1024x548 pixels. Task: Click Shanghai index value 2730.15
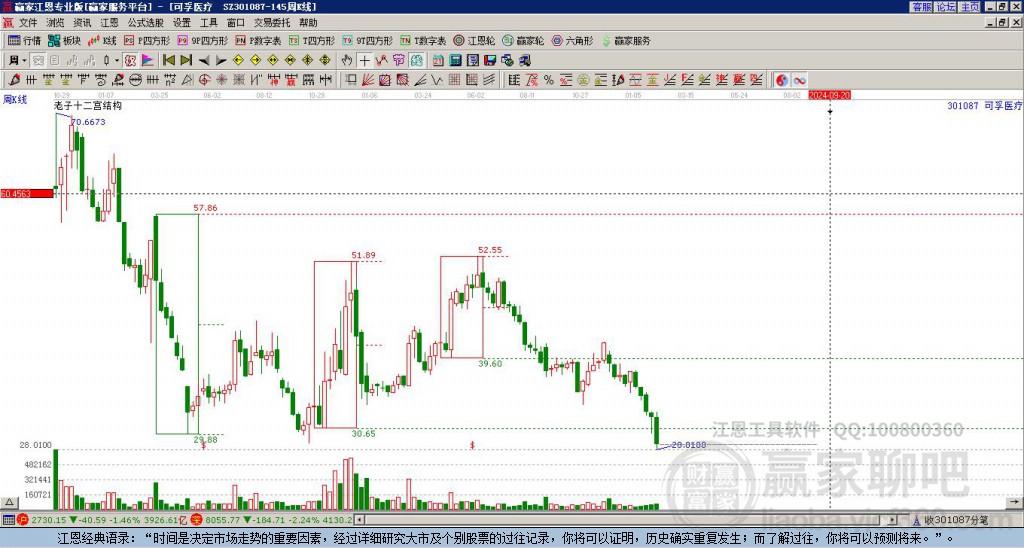pos(49,520)
